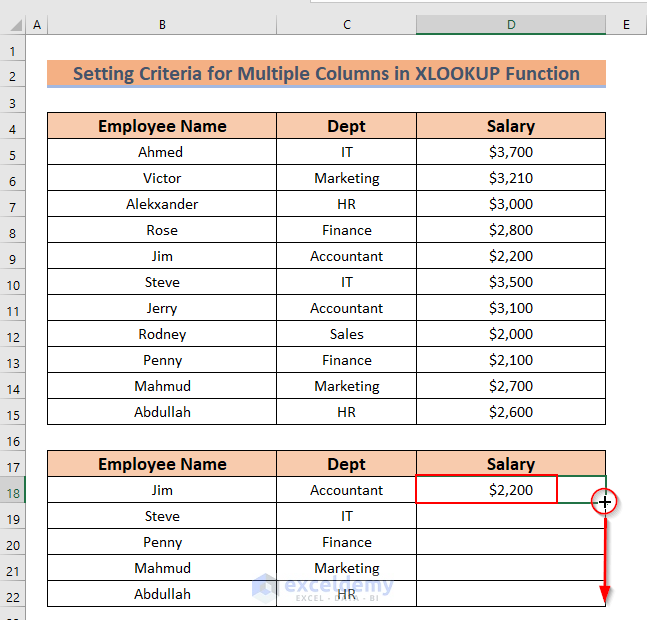Select column E header
Viewport: 647px width, 620px height.
click(626, 25)
